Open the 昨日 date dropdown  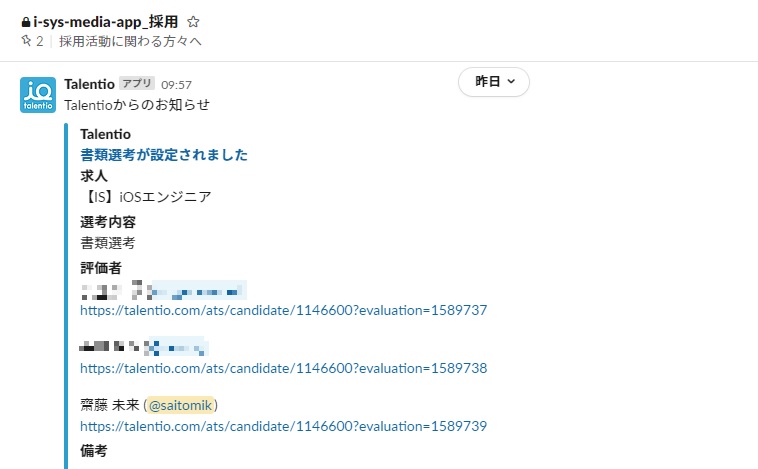tap(494, 82)
